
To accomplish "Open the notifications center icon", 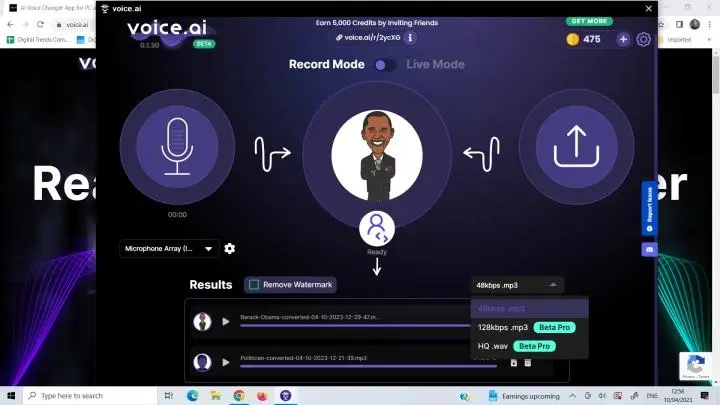I will tap(705, 395).
